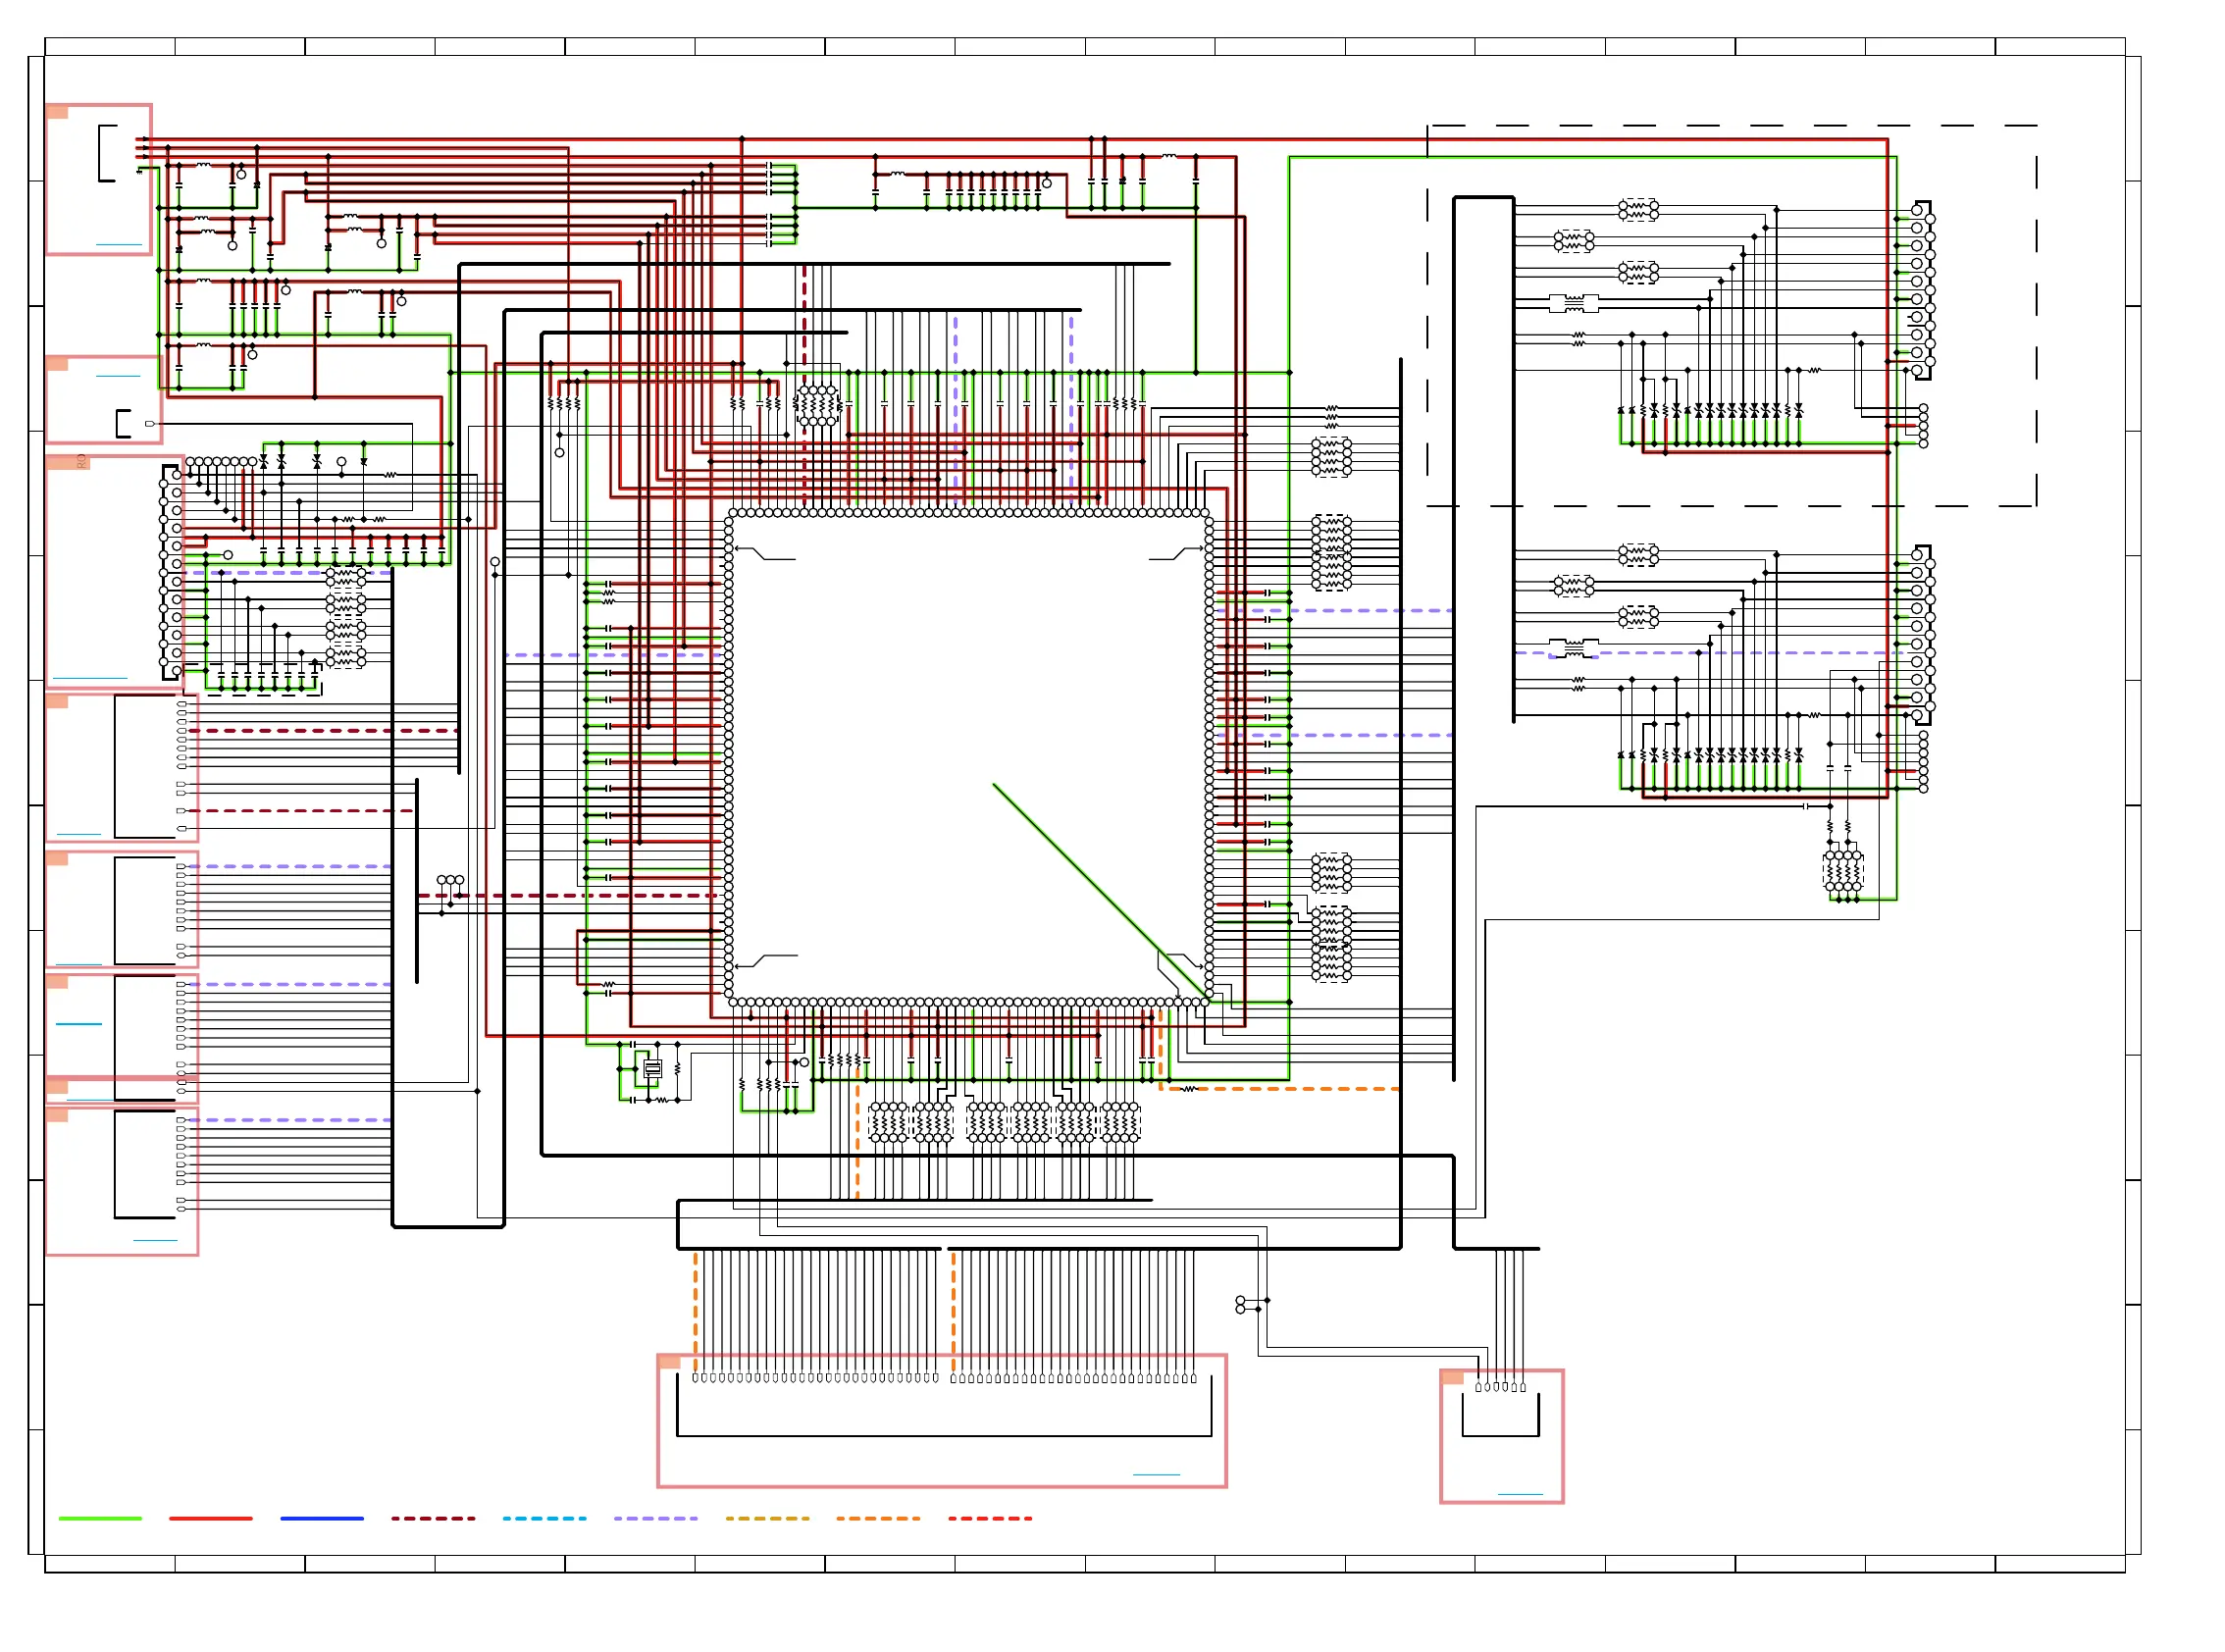Click the solid blue line in the legend
Image resolution: width=2225 pixels, height=1652 pixels.
322,1518
